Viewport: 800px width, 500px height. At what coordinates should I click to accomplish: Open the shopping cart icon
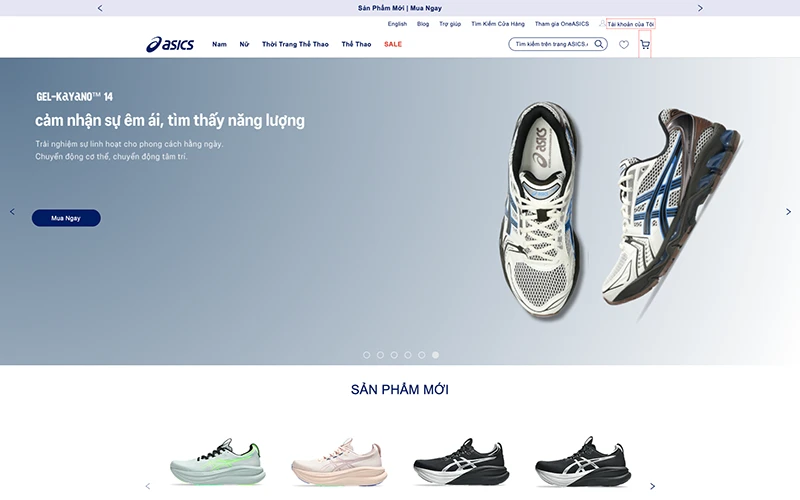(645, 45)
